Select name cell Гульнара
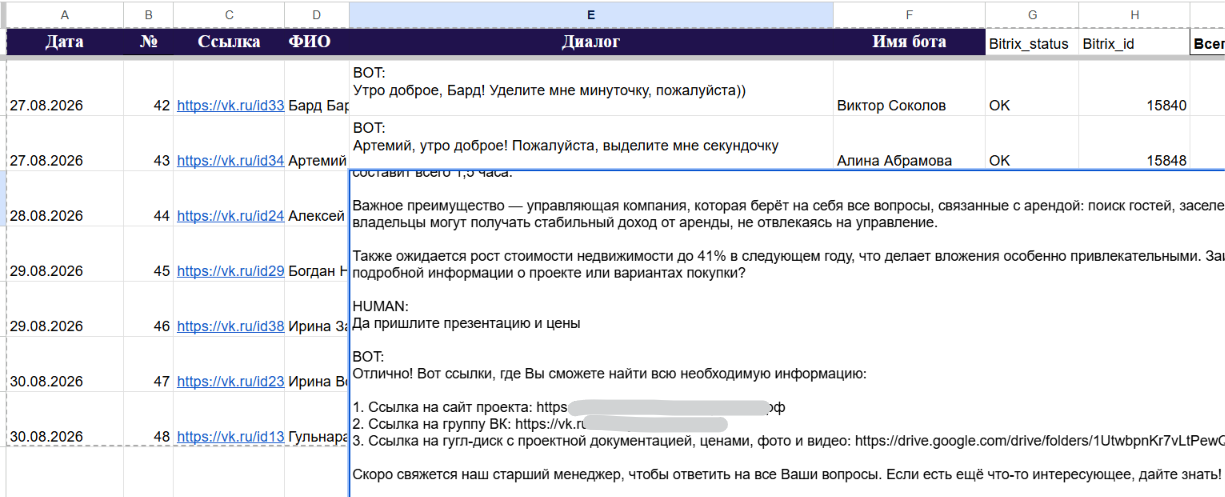This screenshot has height=497, width=1225. pos(317,419)
